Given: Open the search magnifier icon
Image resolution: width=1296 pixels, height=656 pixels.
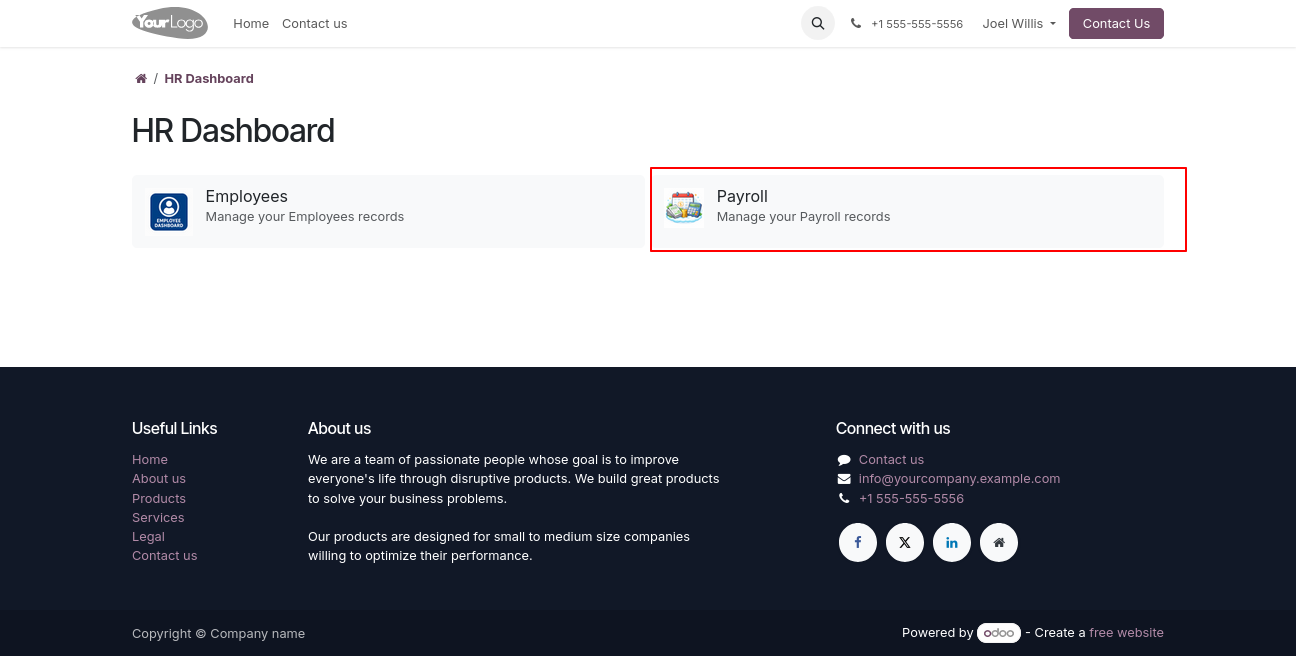Looking at the screenshot, I should tap(817, 23).
